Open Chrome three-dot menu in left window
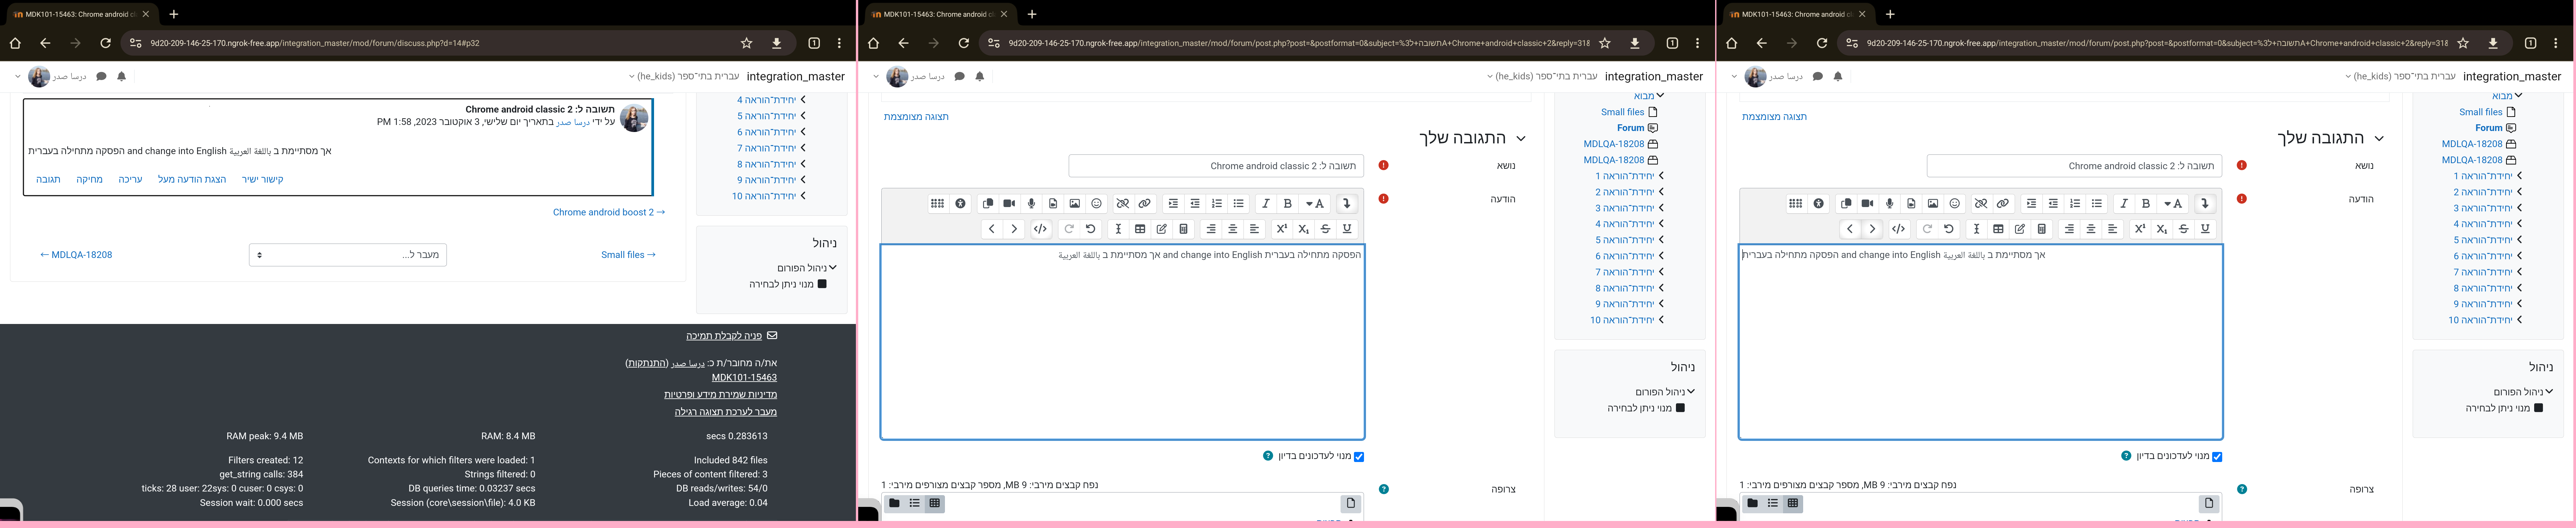Screen dimensions: 2576x528 coord(839,43)
